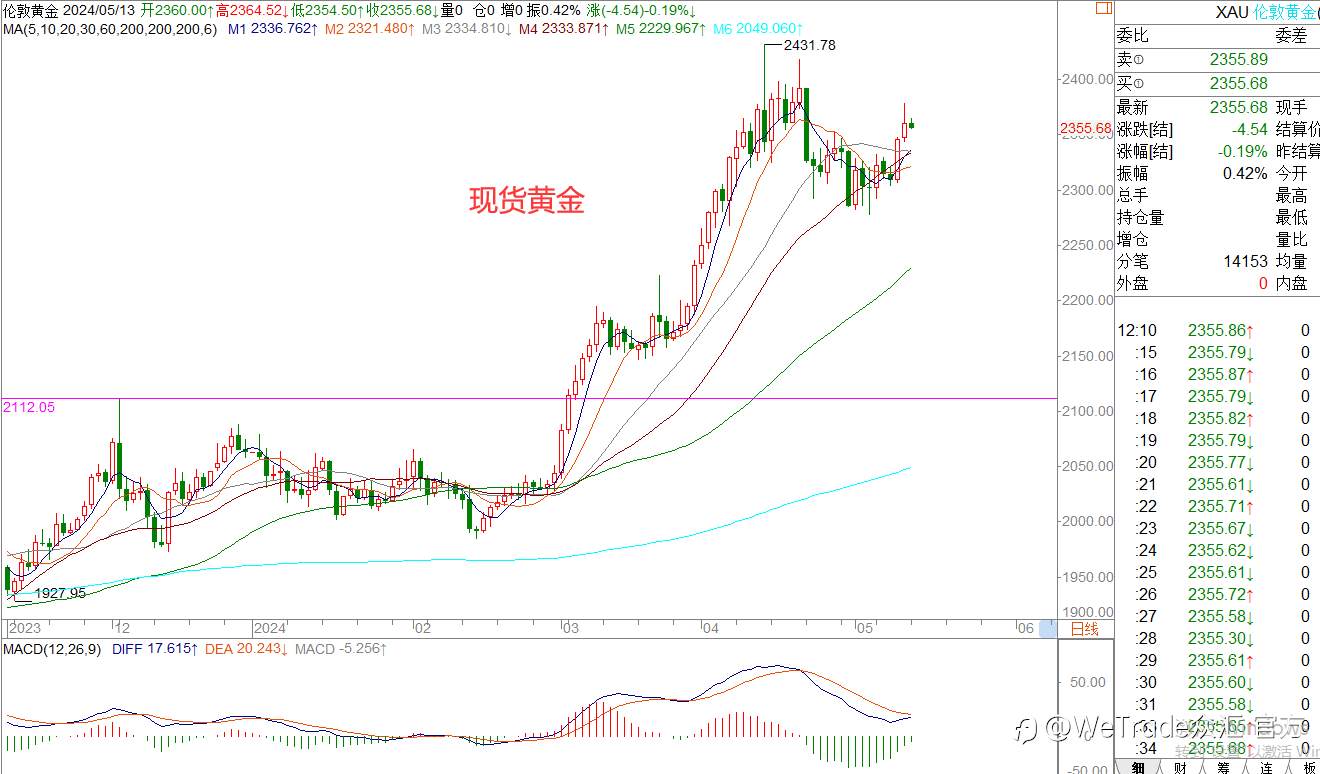Switch to the 细 detail tab
Viewport: 1320px width, 774px height.
point(1137,767)
